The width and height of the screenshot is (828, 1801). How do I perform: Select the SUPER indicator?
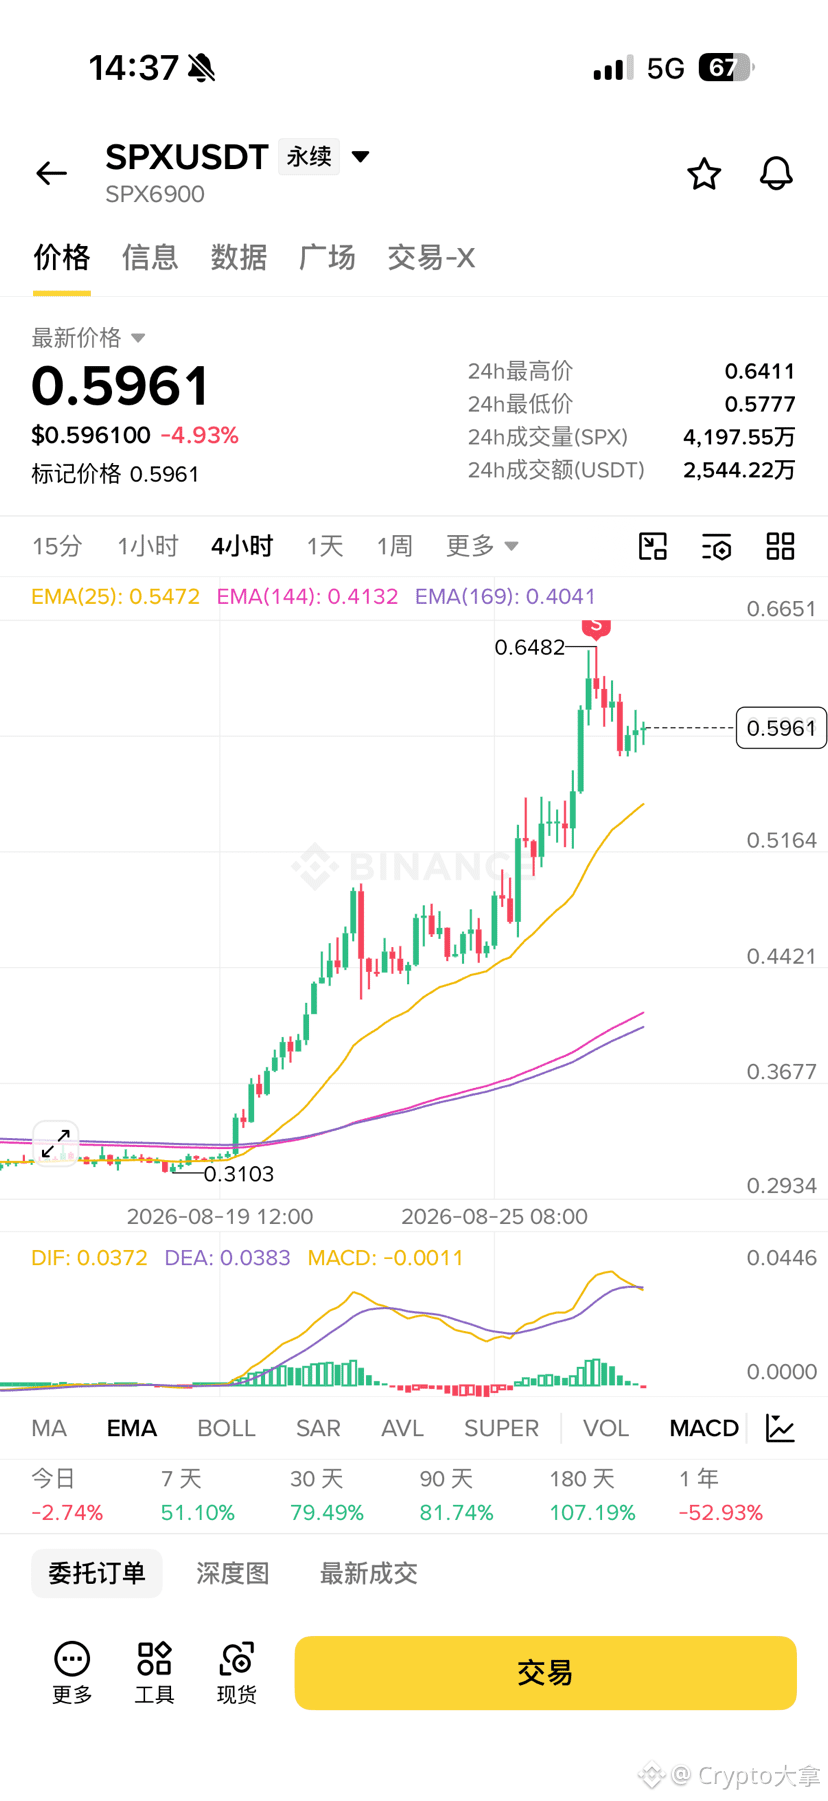(501, 1428)
